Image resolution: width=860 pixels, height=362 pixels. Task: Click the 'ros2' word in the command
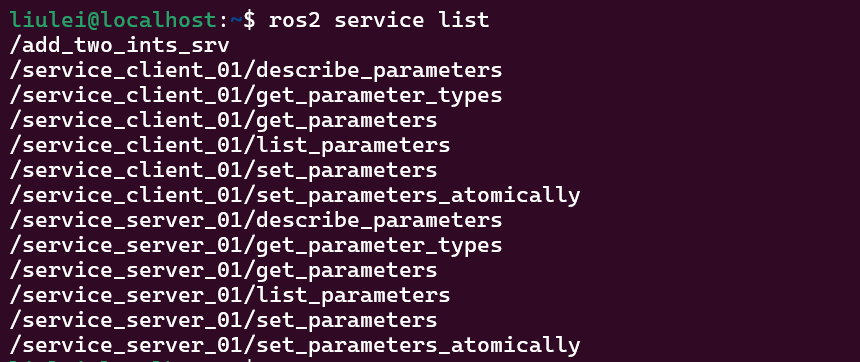coord(295,20)
